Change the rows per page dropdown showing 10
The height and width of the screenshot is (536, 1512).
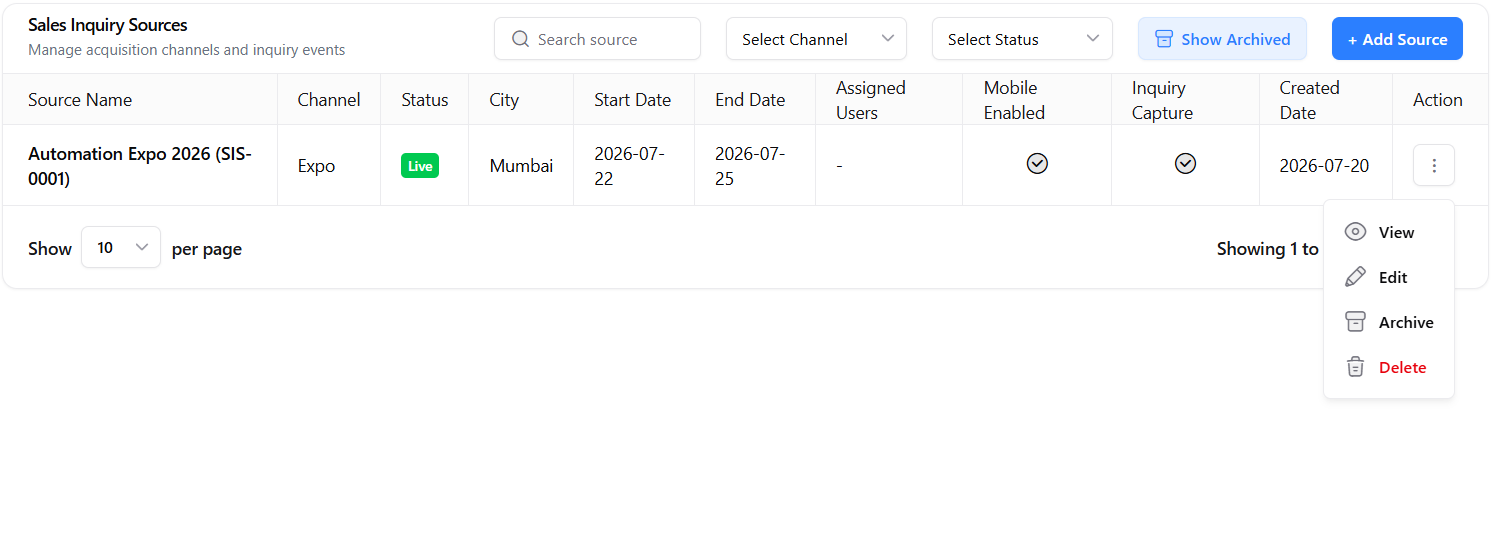121,247
